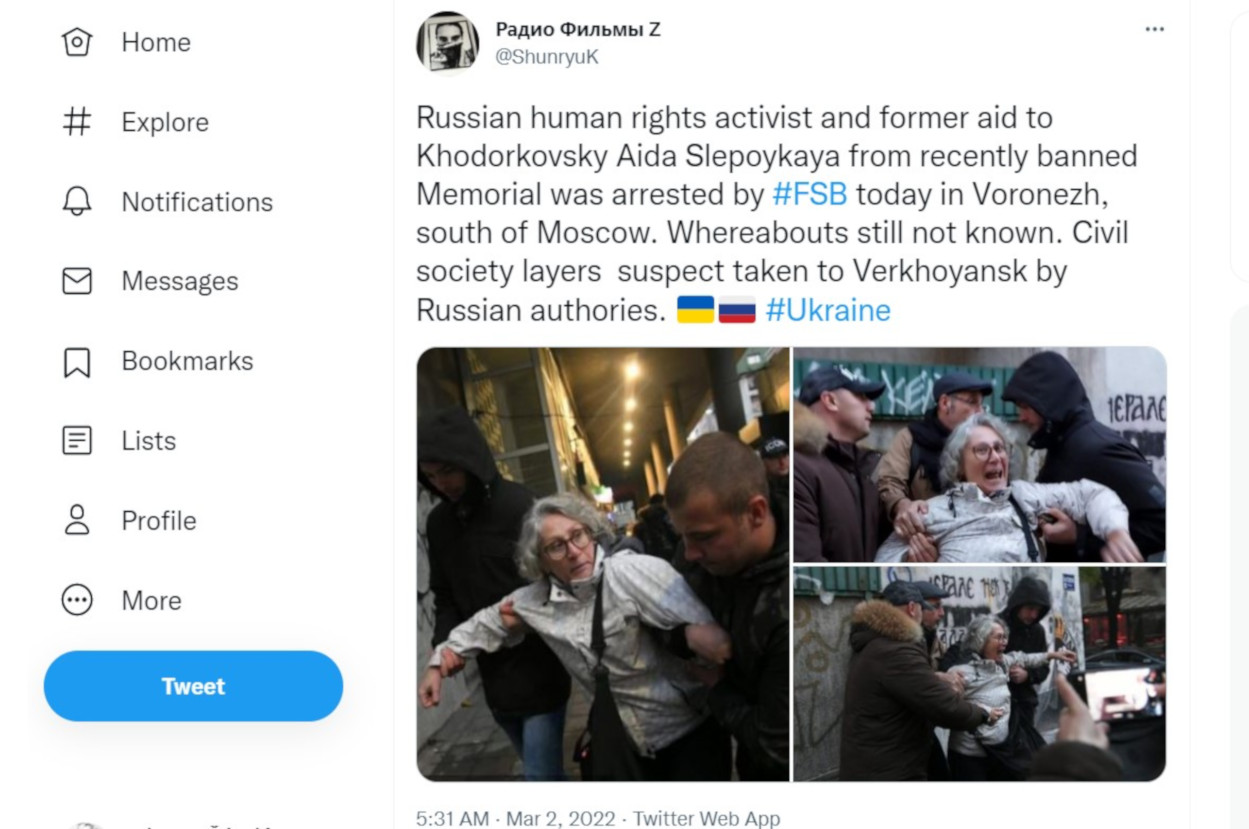Click the tweet author's avatar

[447, 43]
